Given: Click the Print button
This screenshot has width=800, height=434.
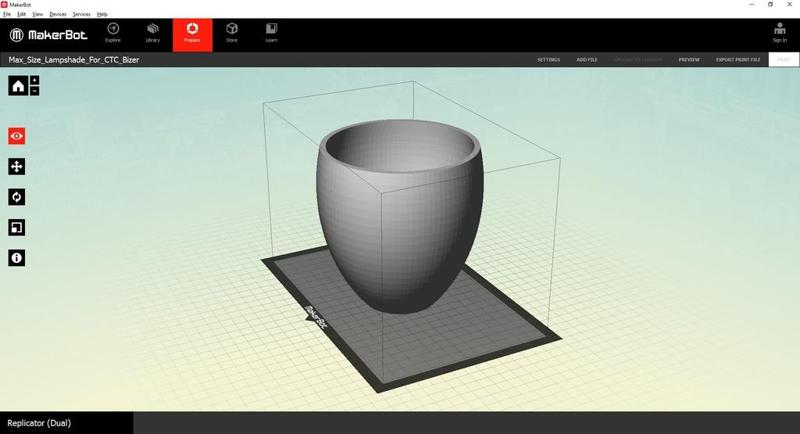Looking at the screenshot, I should click(x=784, y=60).
